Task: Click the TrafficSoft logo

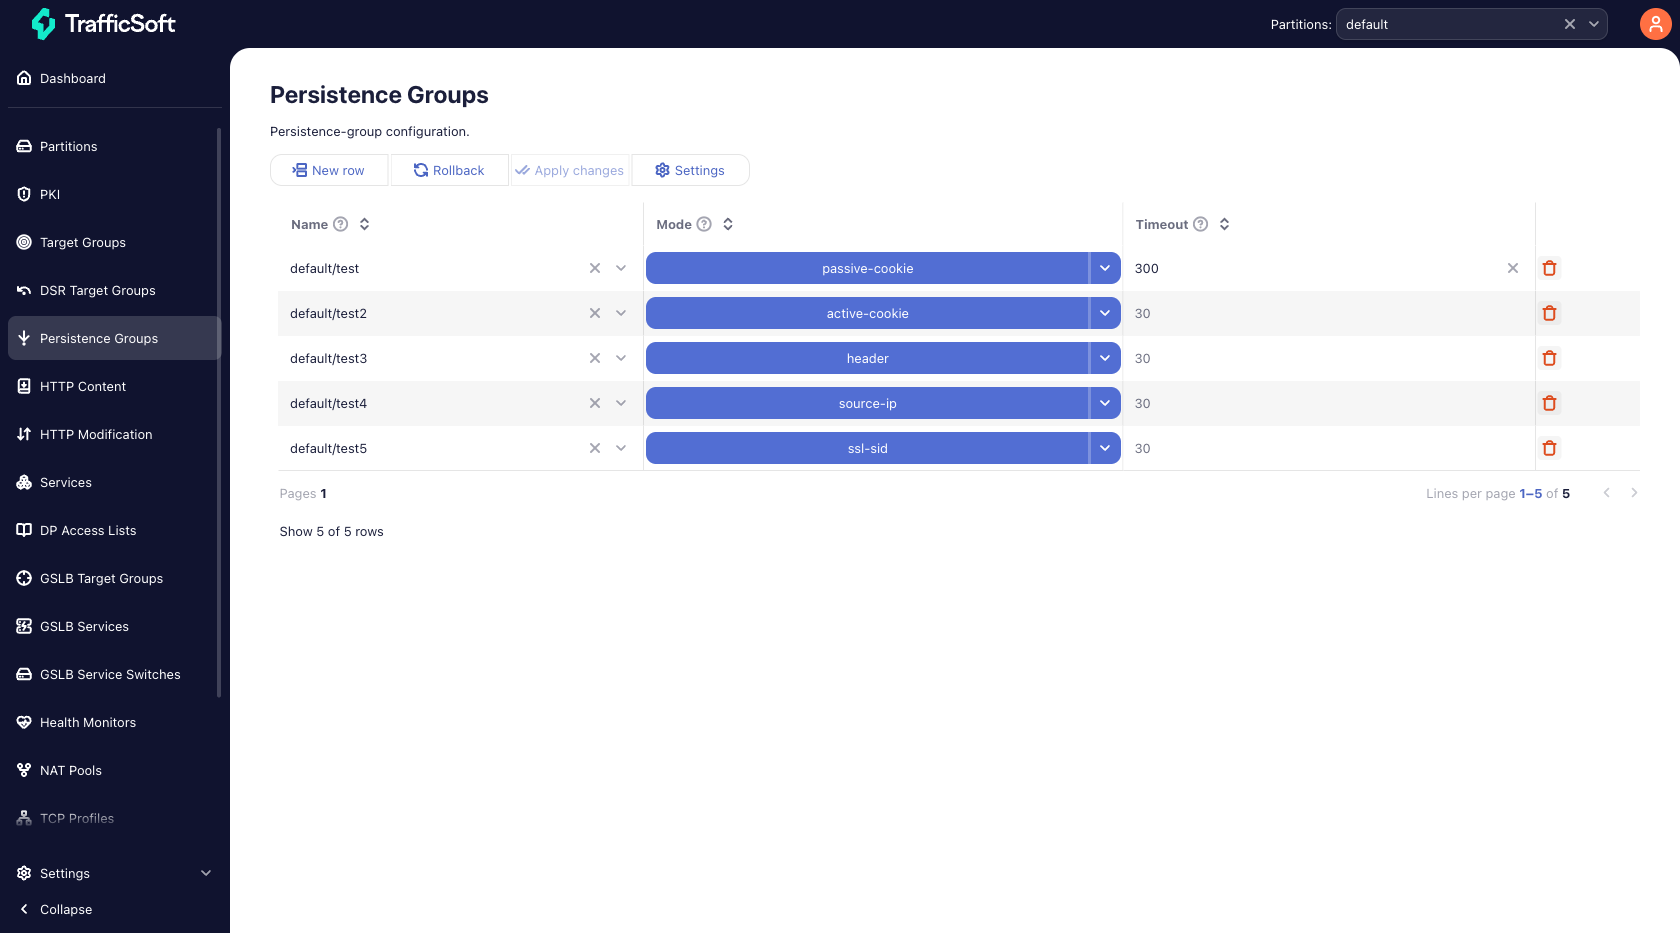Action: [x=104, y=24]
